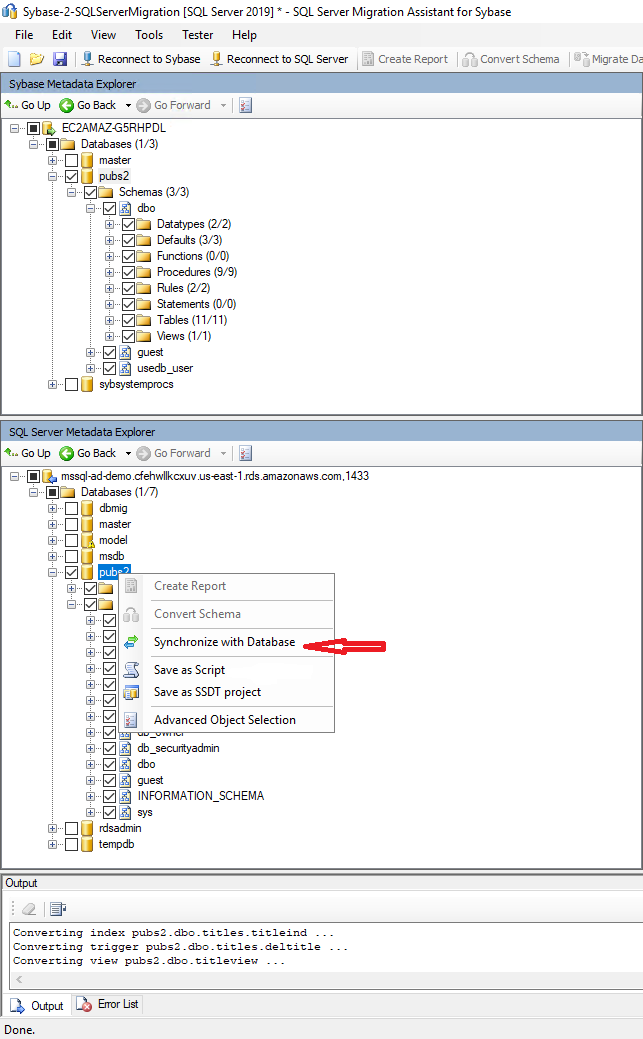
Task: Expand the rdsadmin database node
Action: point(52,828)
